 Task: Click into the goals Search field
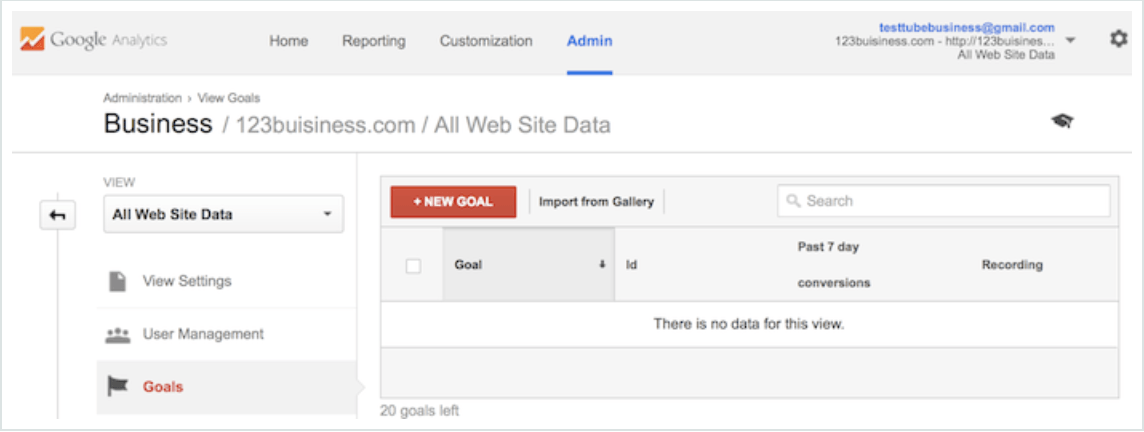click(x=950, y=201)
